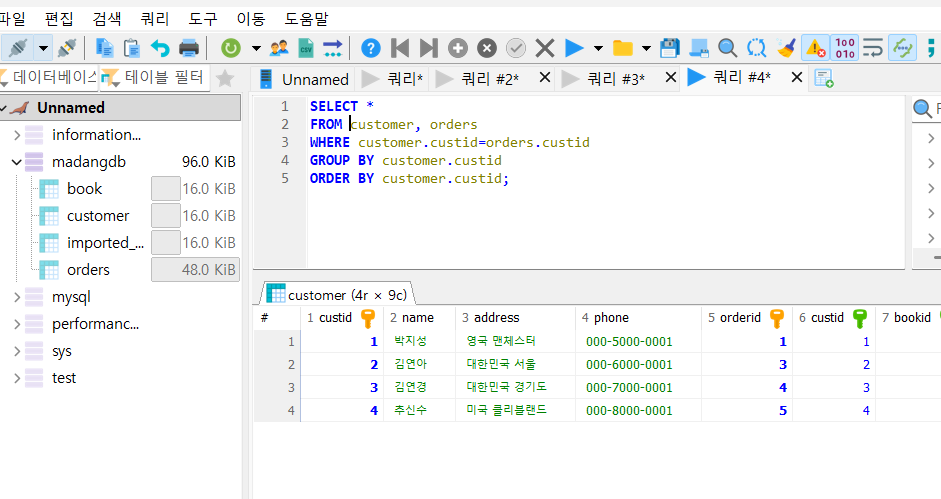The width and height of the screenshot is (941, 499).
Task: Click the 테이블 필터 filter field
Action: 155,77
